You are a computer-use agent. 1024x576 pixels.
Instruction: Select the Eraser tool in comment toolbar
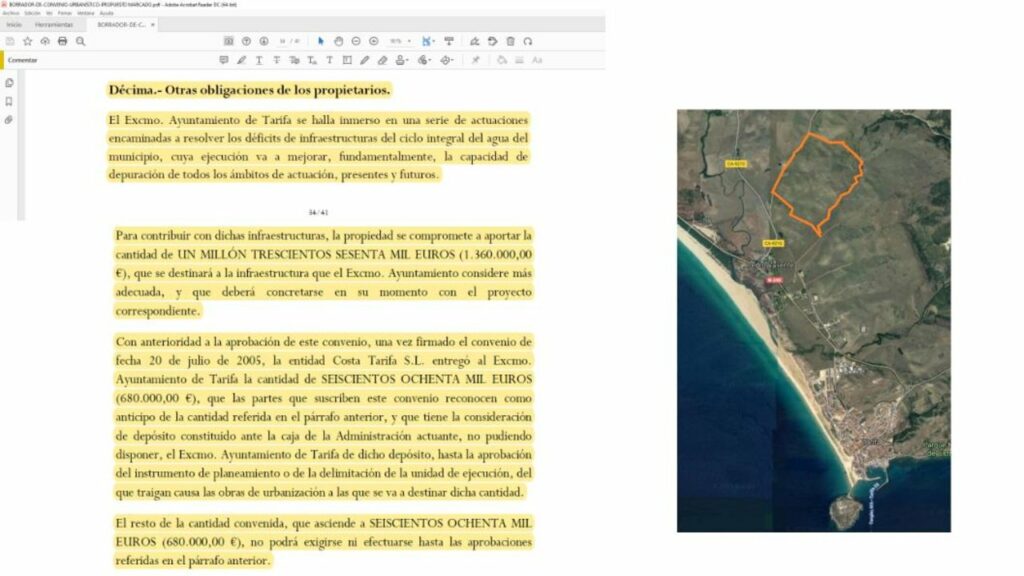pyautogui.click(x=383, y=60)
